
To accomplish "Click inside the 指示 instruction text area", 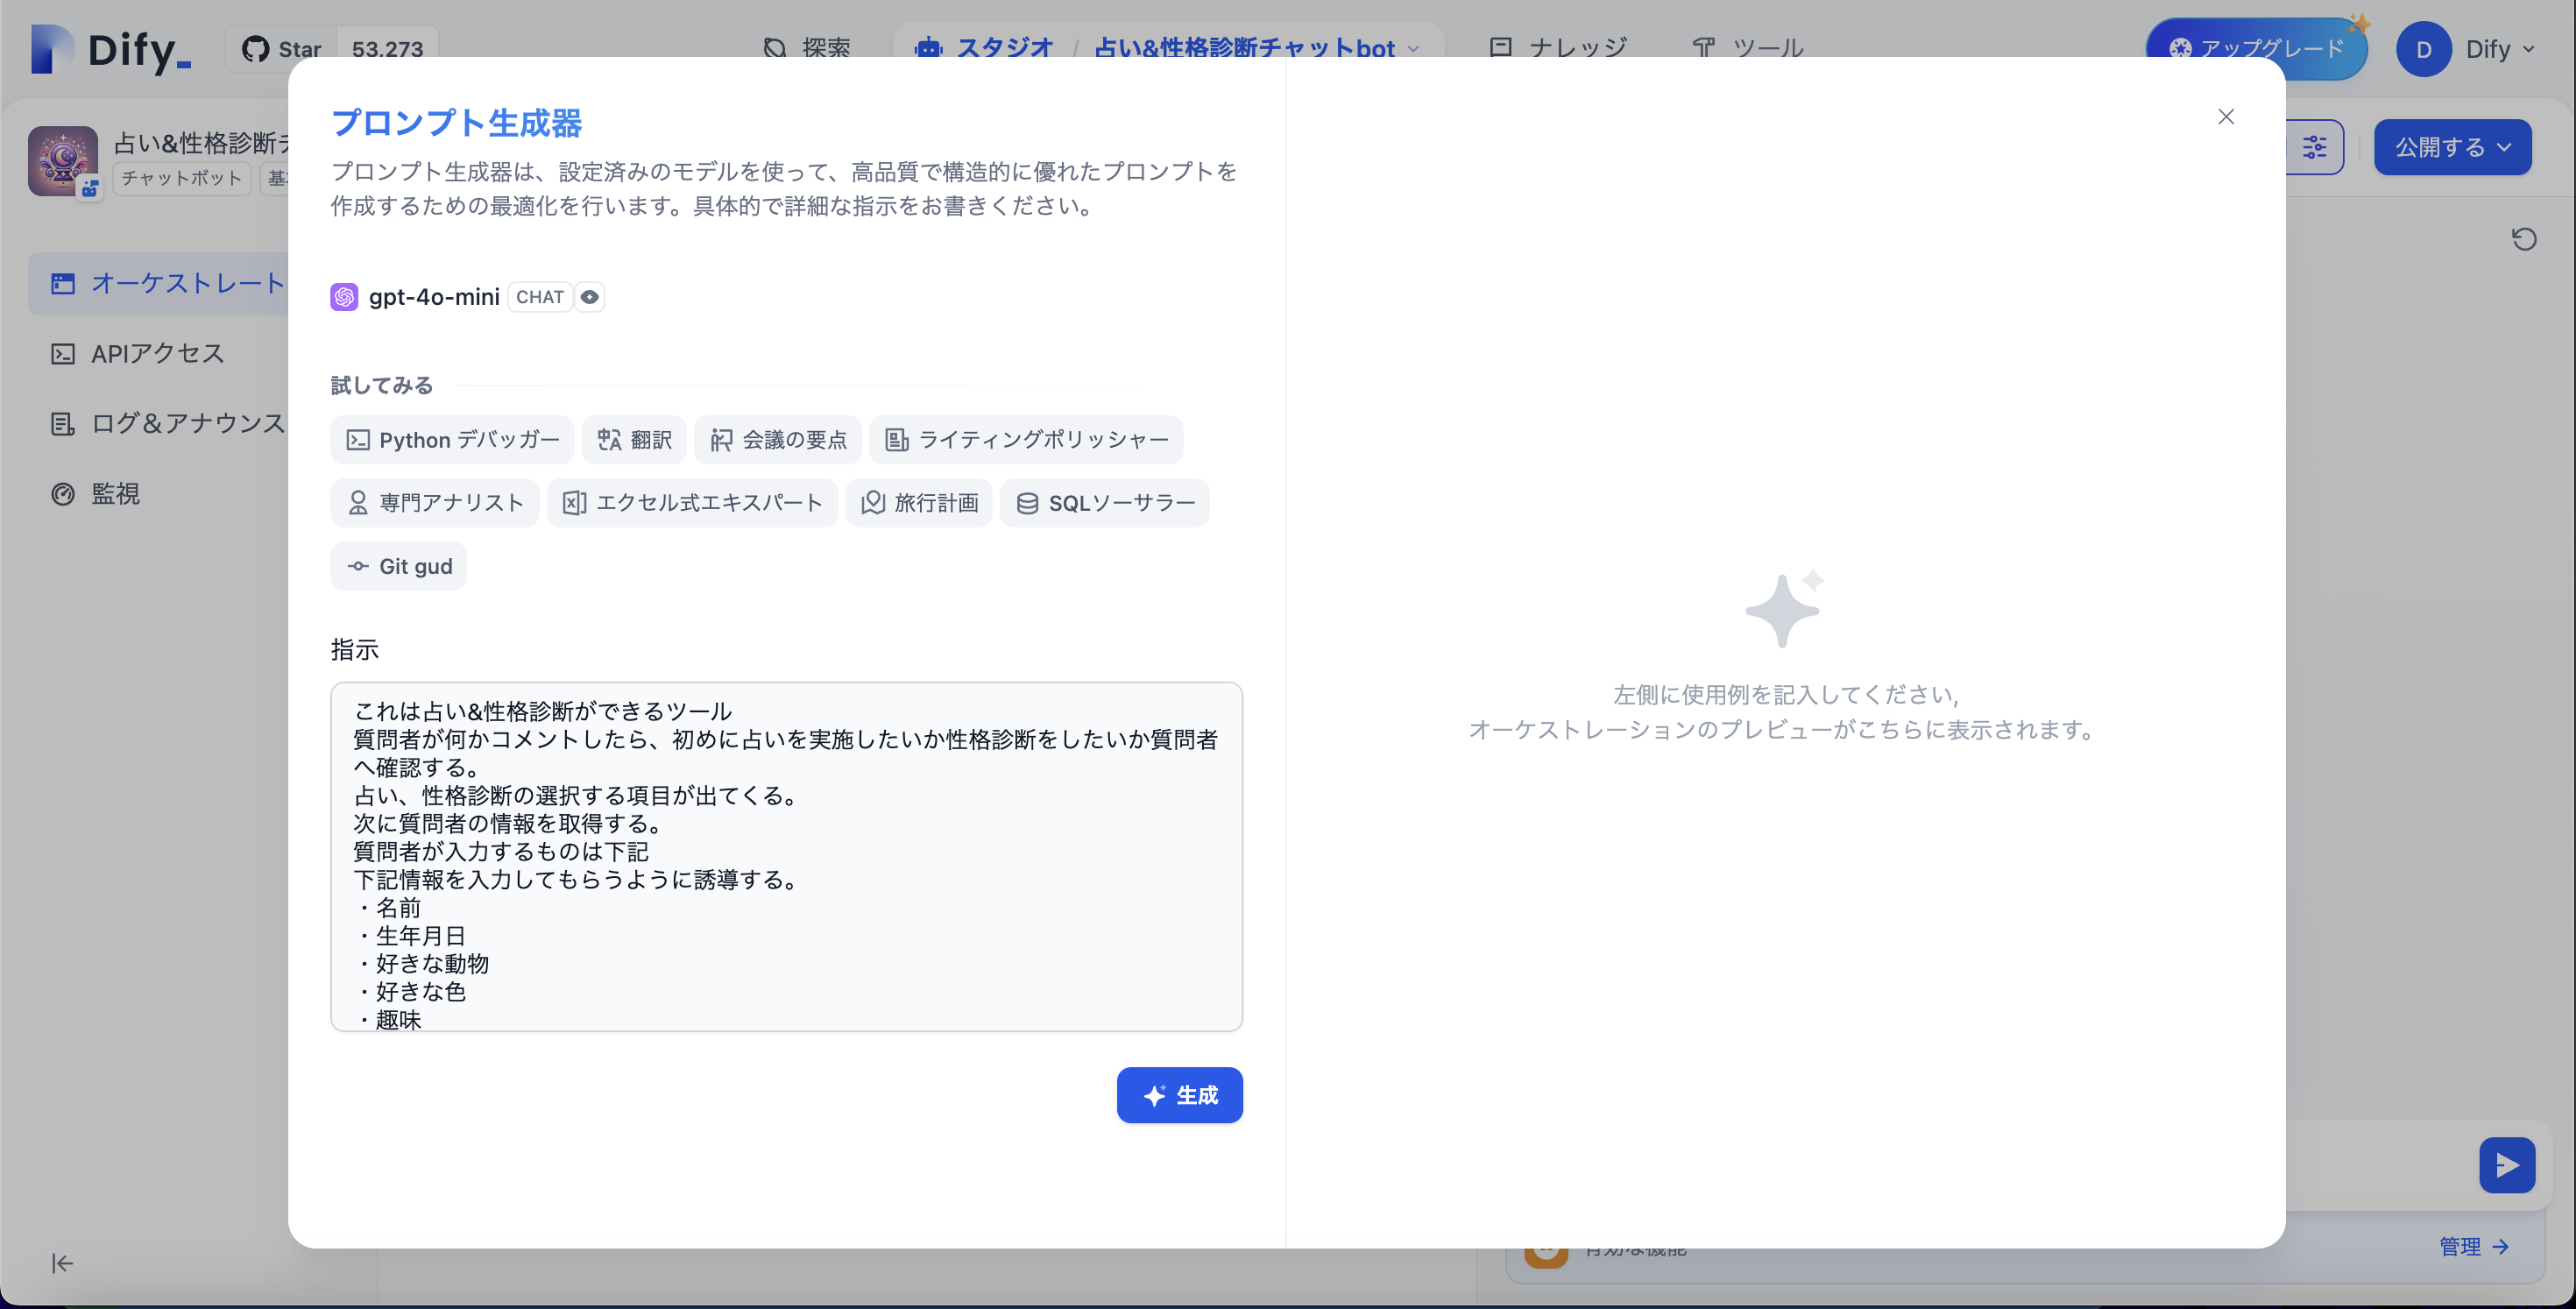I will click(786, 860).
